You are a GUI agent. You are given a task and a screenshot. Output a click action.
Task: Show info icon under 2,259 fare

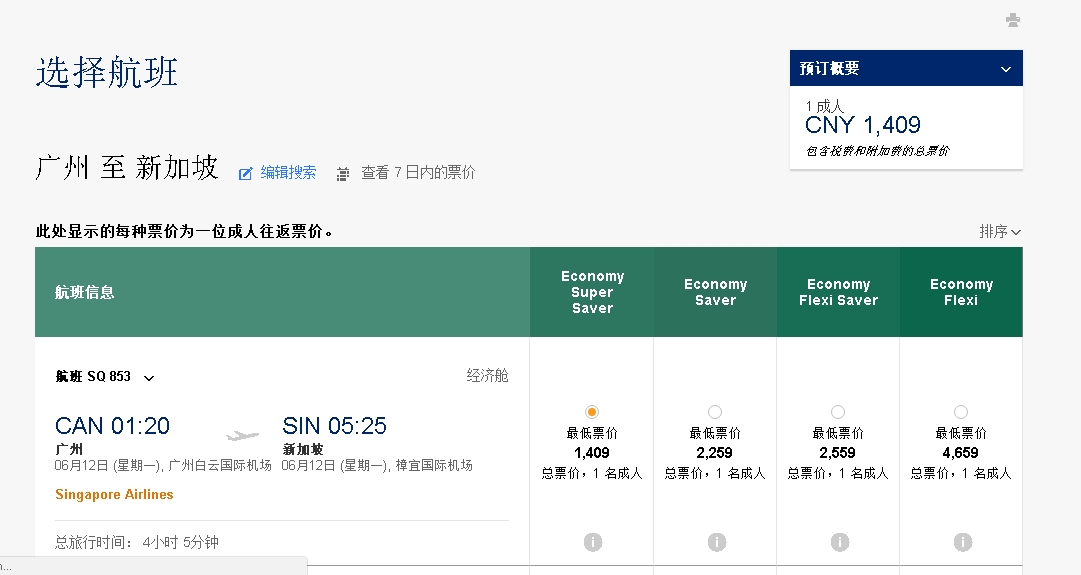point(717,542)
